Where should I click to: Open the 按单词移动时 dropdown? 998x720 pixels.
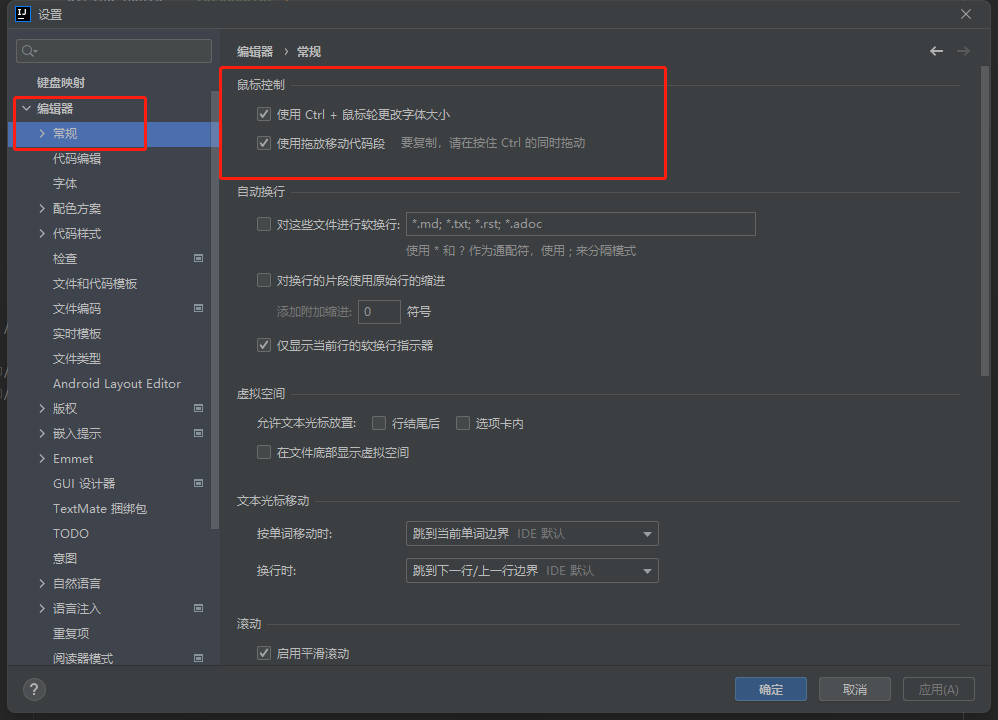pyautogui.click(x=532, y=534)
